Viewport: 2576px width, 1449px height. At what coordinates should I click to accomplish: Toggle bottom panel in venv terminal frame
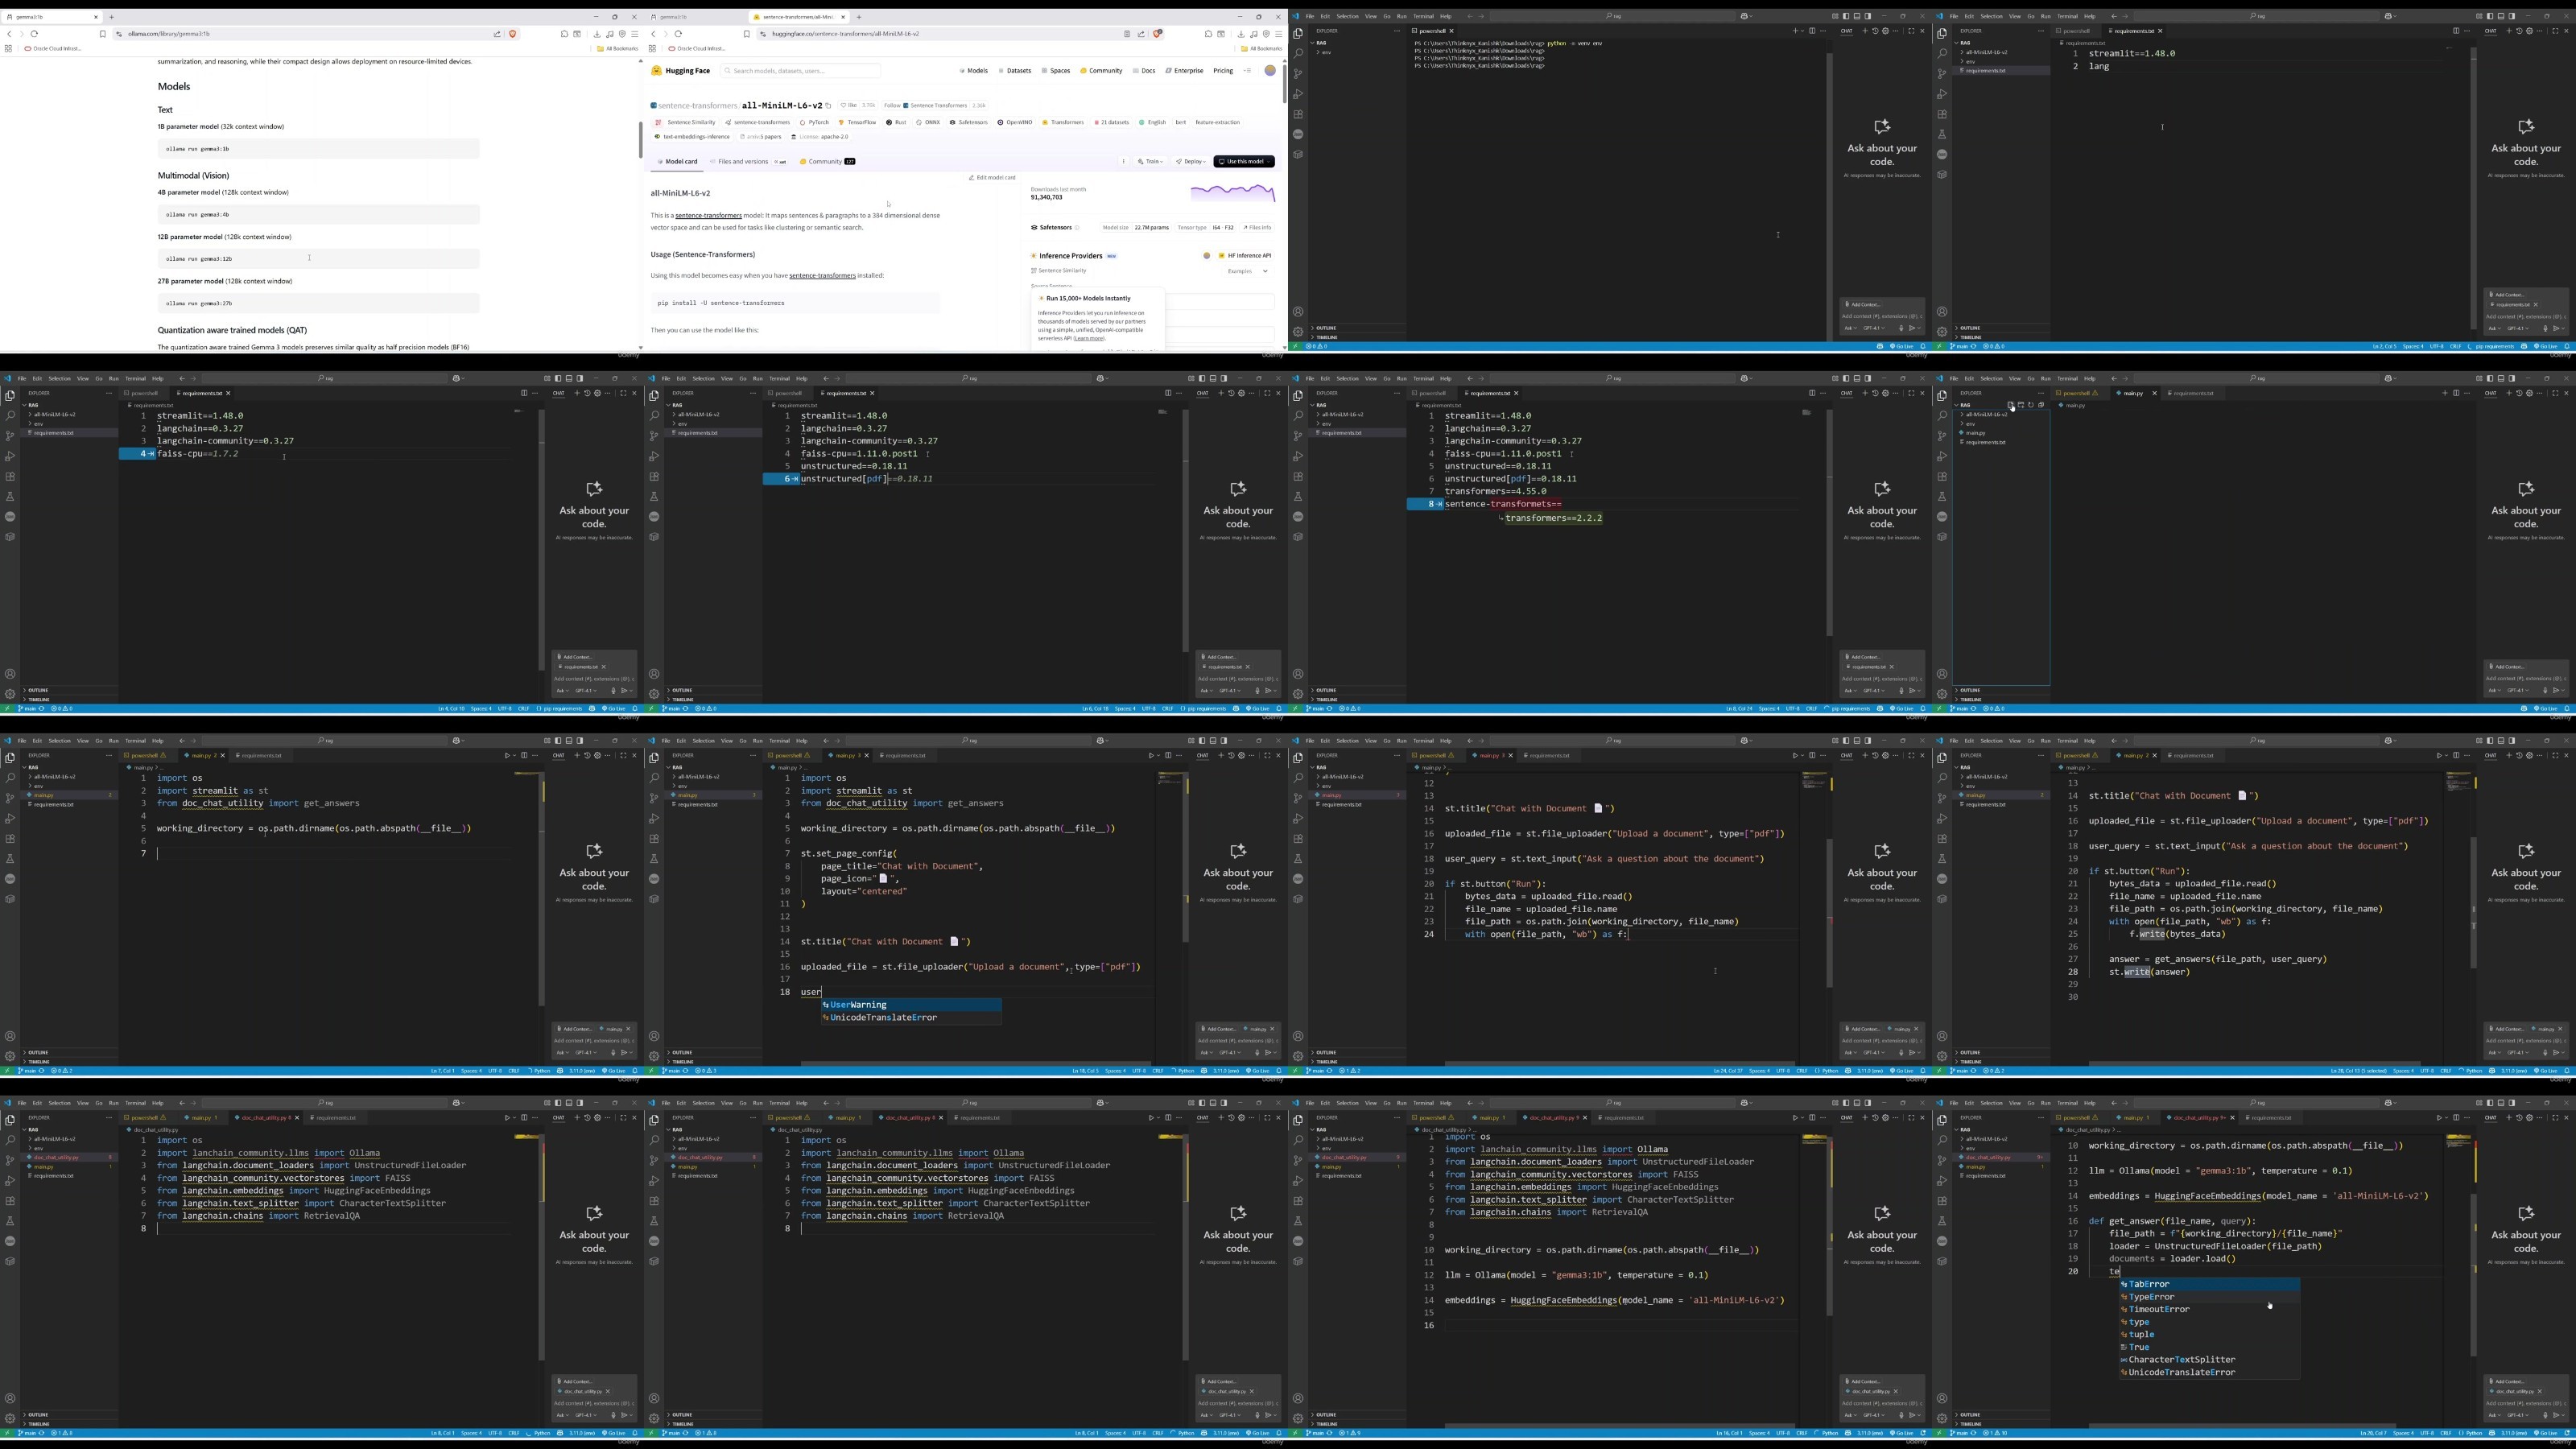tap(1857, 16)
